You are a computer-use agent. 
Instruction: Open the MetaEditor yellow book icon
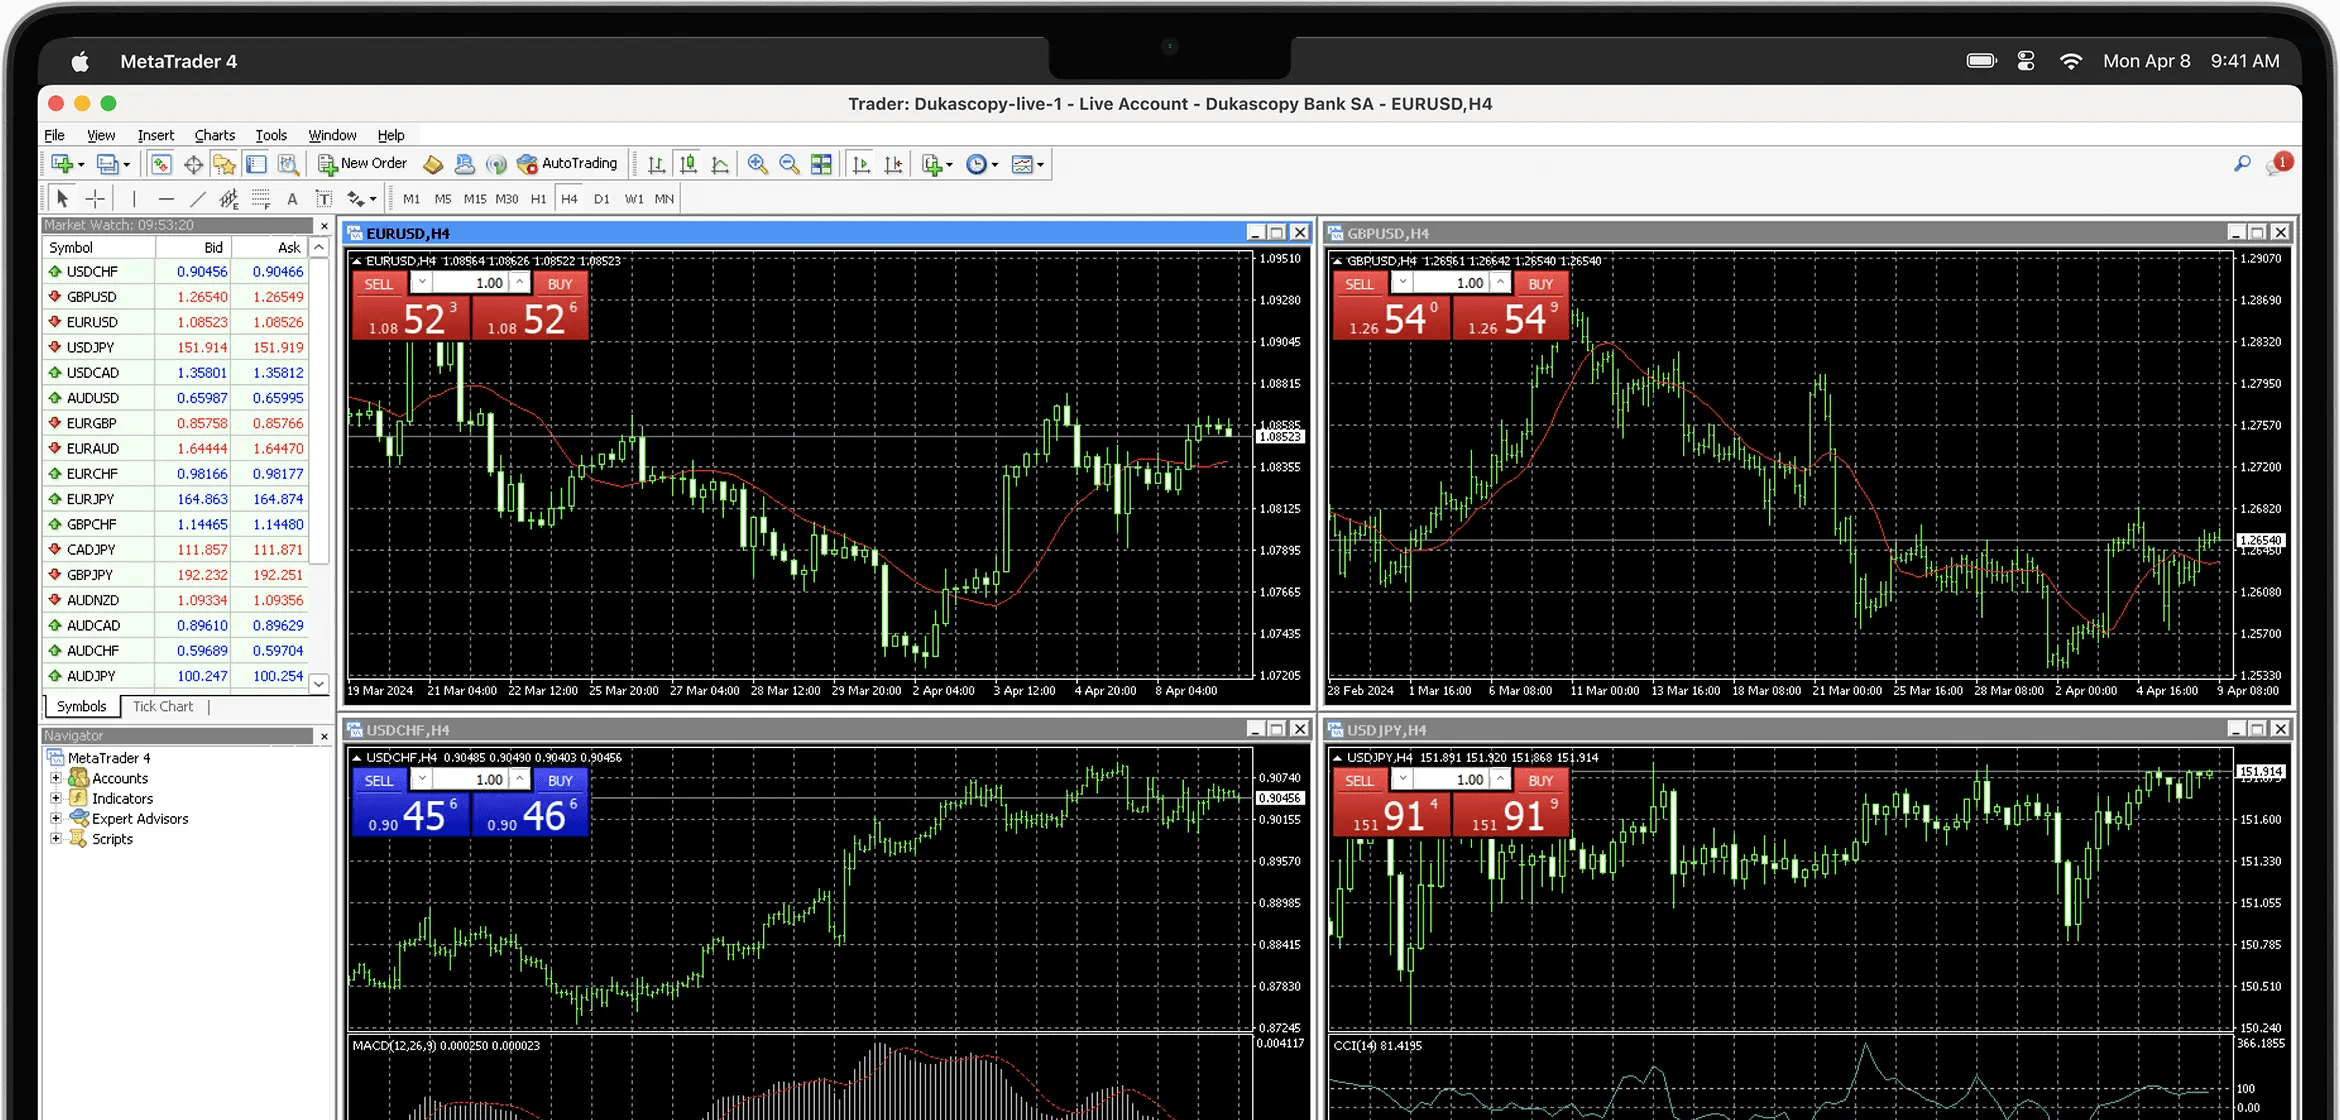click(433, 165)
